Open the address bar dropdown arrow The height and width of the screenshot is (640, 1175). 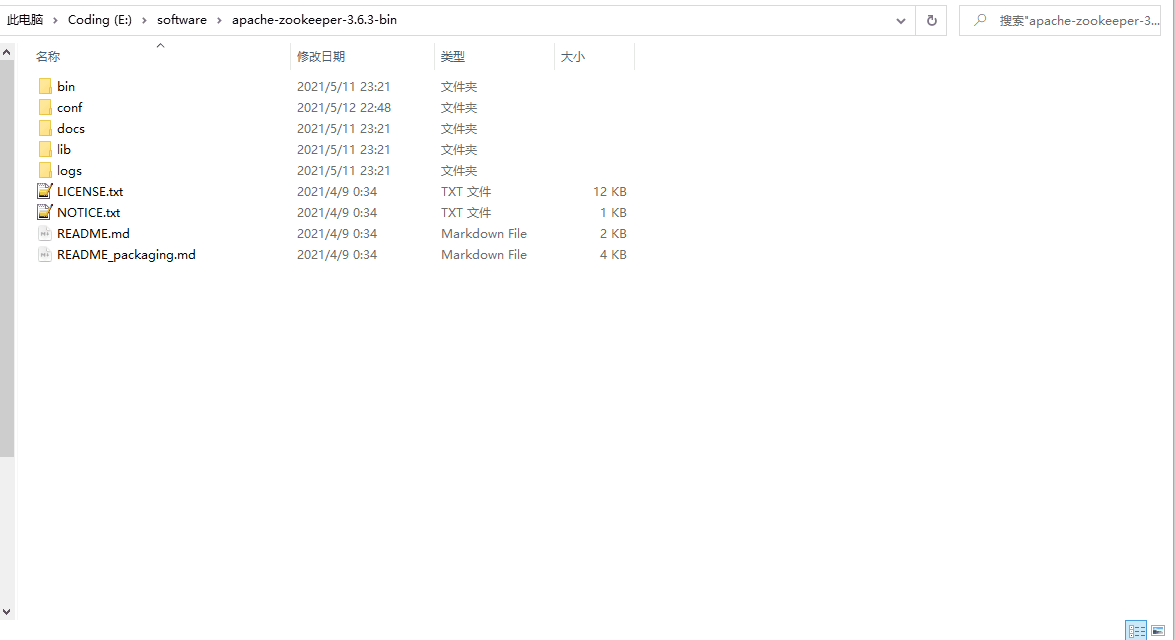pyautogui.click(x=900, y=20)
